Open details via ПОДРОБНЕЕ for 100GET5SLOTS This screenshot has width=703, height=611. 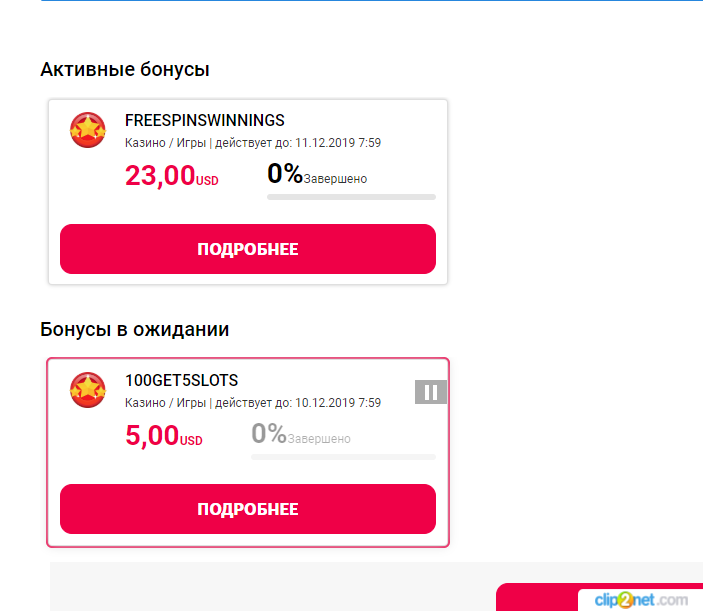[x=248, y=509]
